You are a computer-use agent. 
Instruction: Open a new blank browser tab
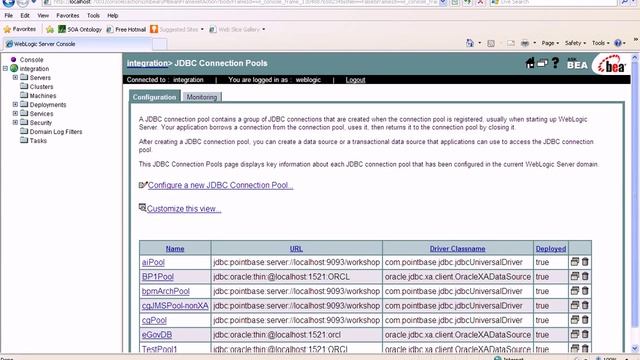160,44
